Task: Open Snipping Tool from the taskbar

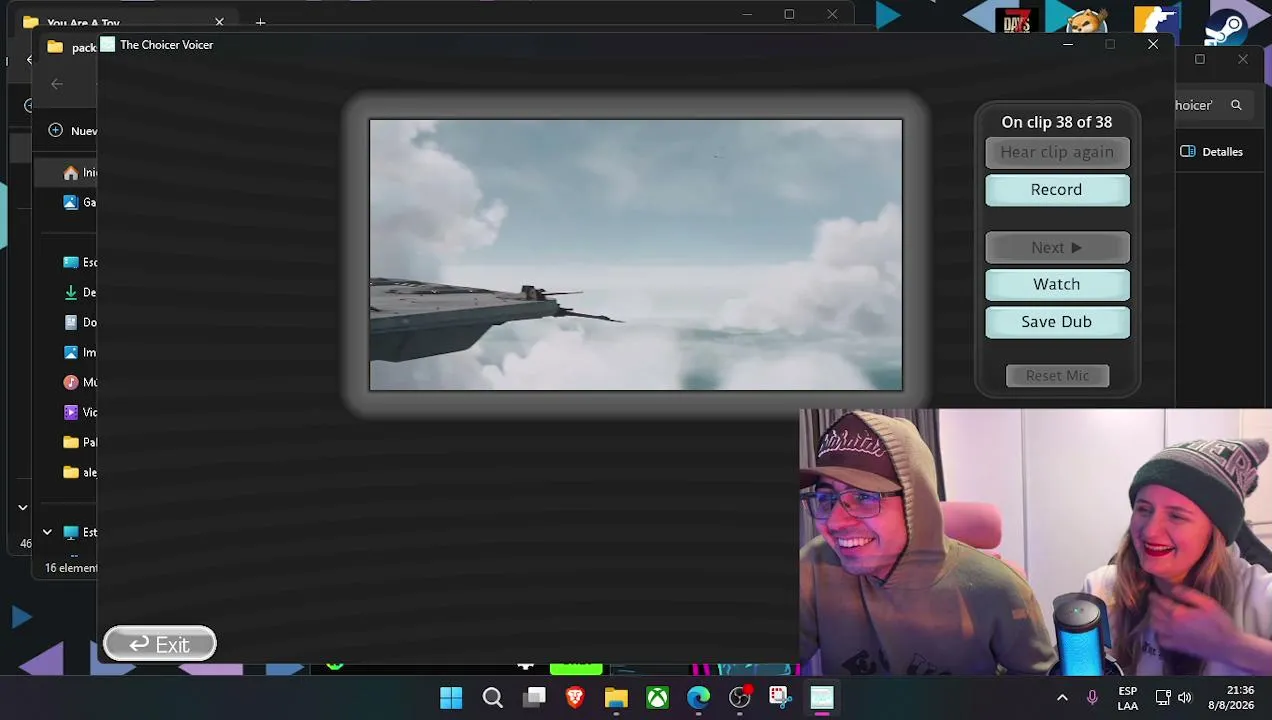Action: [x=780, y=698]
